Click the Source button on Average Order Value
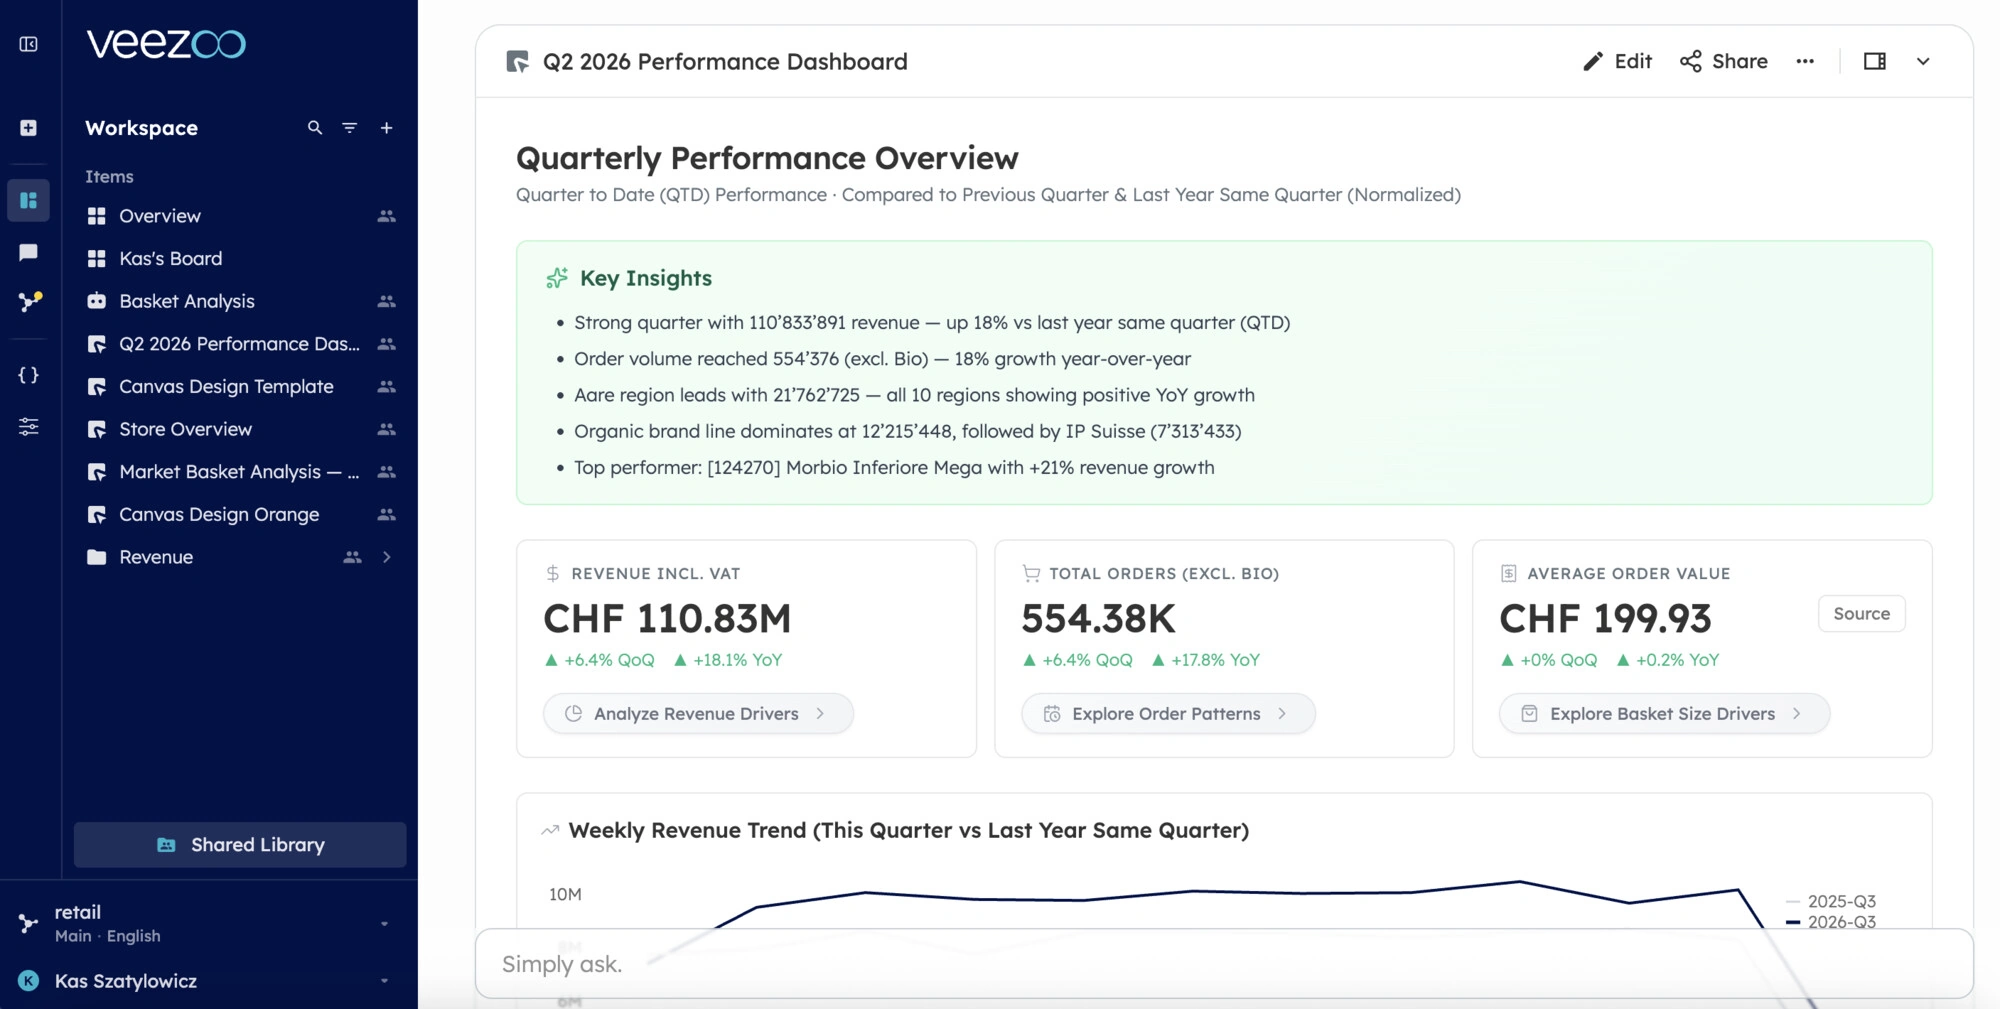This screenshot has width=2000, height=1009. pos(1861,613)
